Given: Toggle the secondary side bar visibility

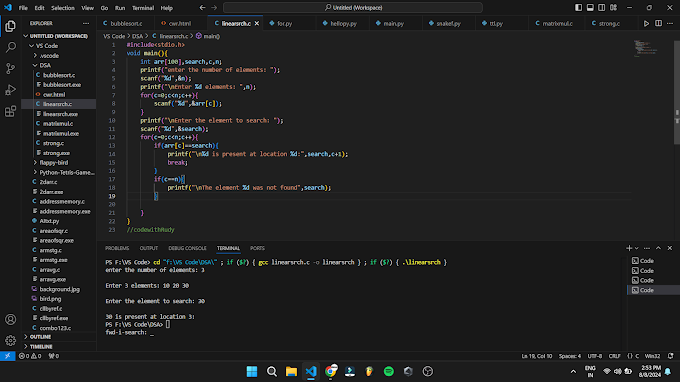Looking at the screenshot, I should pyautogui.click(x=602, y=8).
